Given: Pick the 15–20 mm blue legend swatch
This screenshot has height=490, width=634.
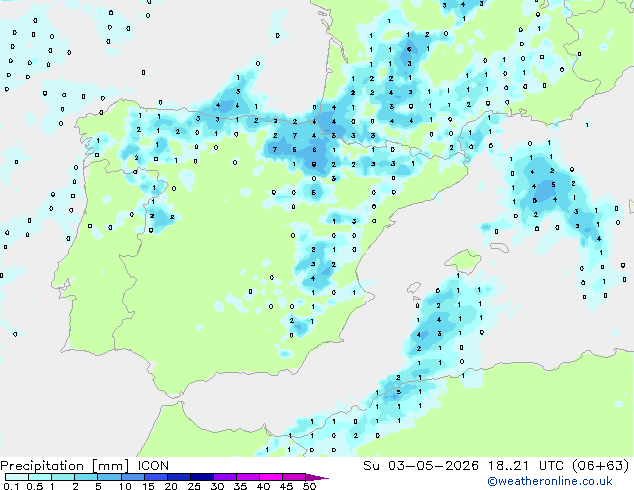Looking at the screenshot, I should click(x=155, y=477).
